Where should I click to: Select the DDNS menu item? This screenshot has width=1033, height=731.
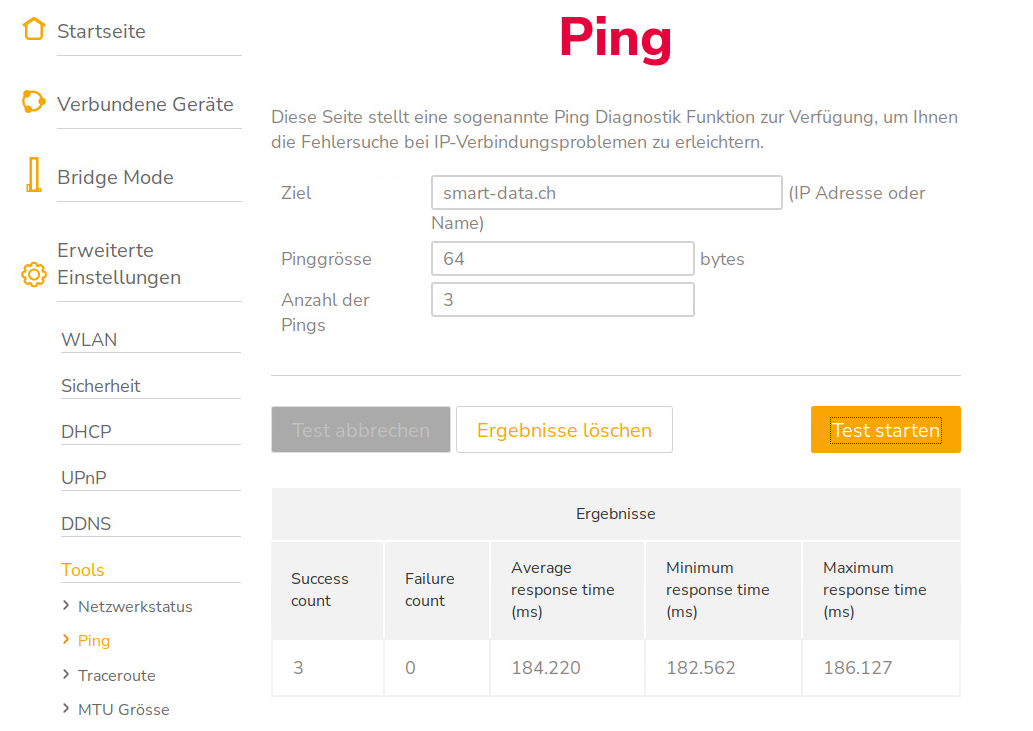click(86, 524)
